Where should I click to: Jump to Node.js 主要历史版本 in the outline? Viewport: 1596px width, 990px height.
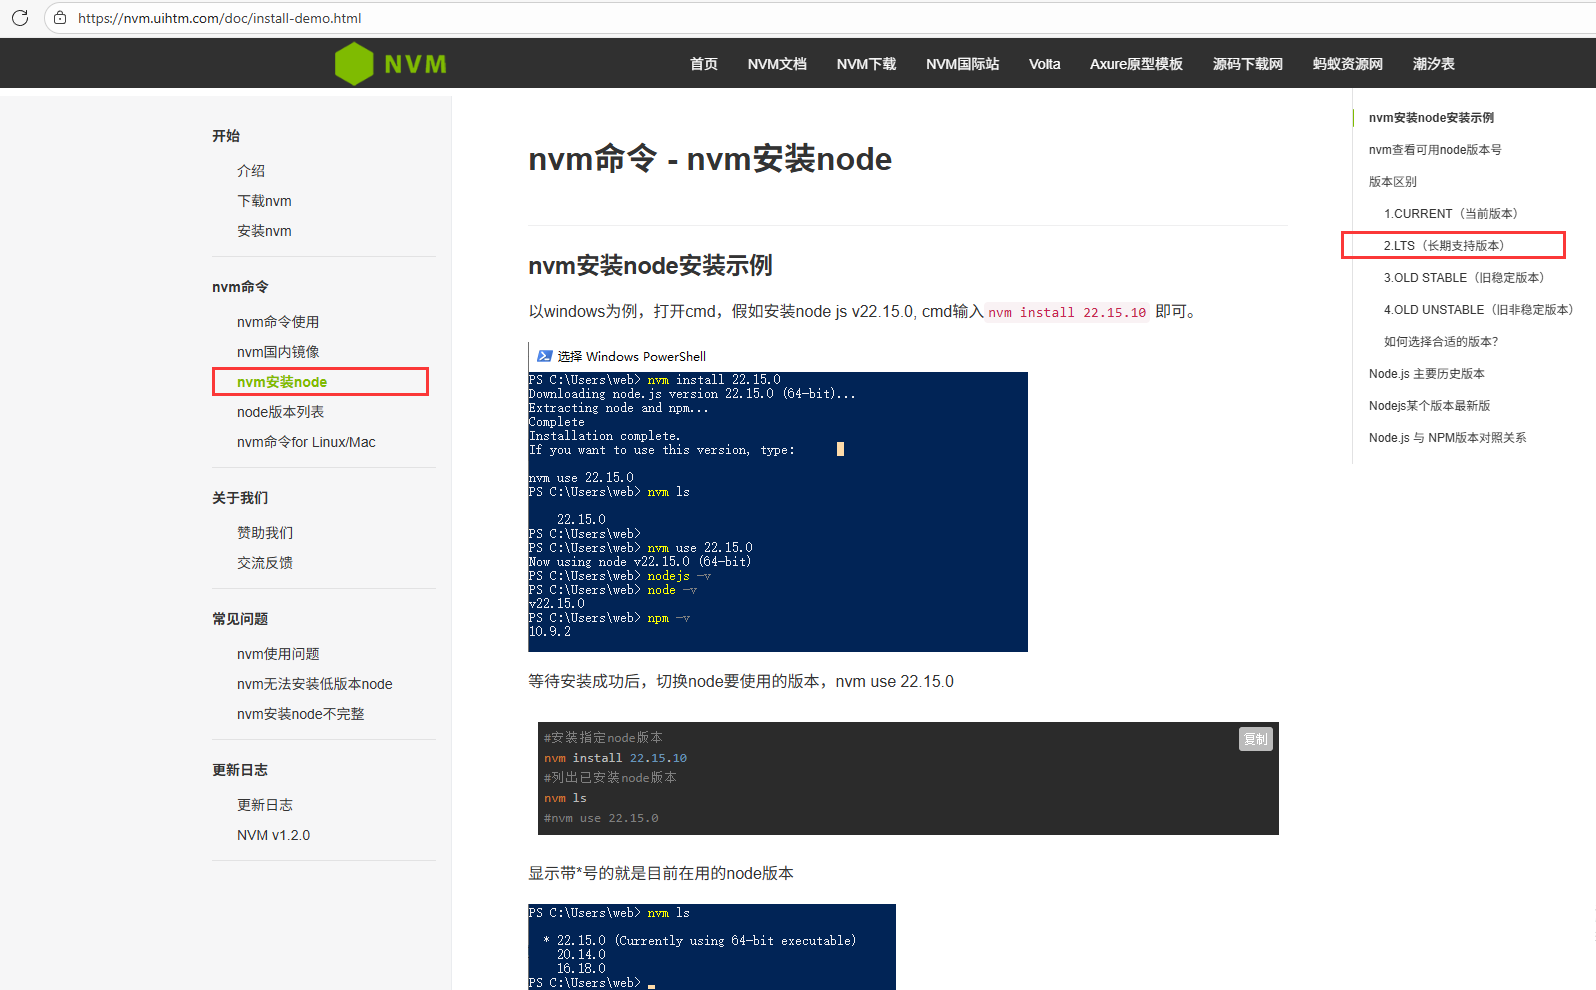(x=1427, y=374)
